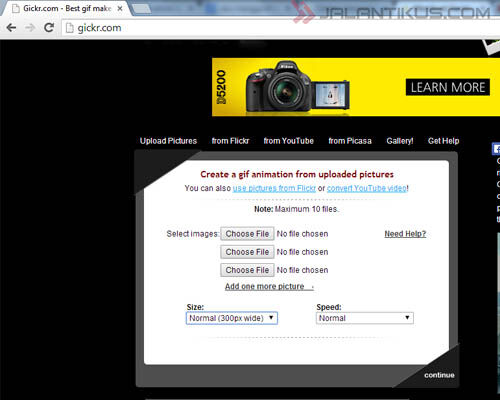Click the gickr.com address bar
Viewport: 500px width, 400px height.
280,28
